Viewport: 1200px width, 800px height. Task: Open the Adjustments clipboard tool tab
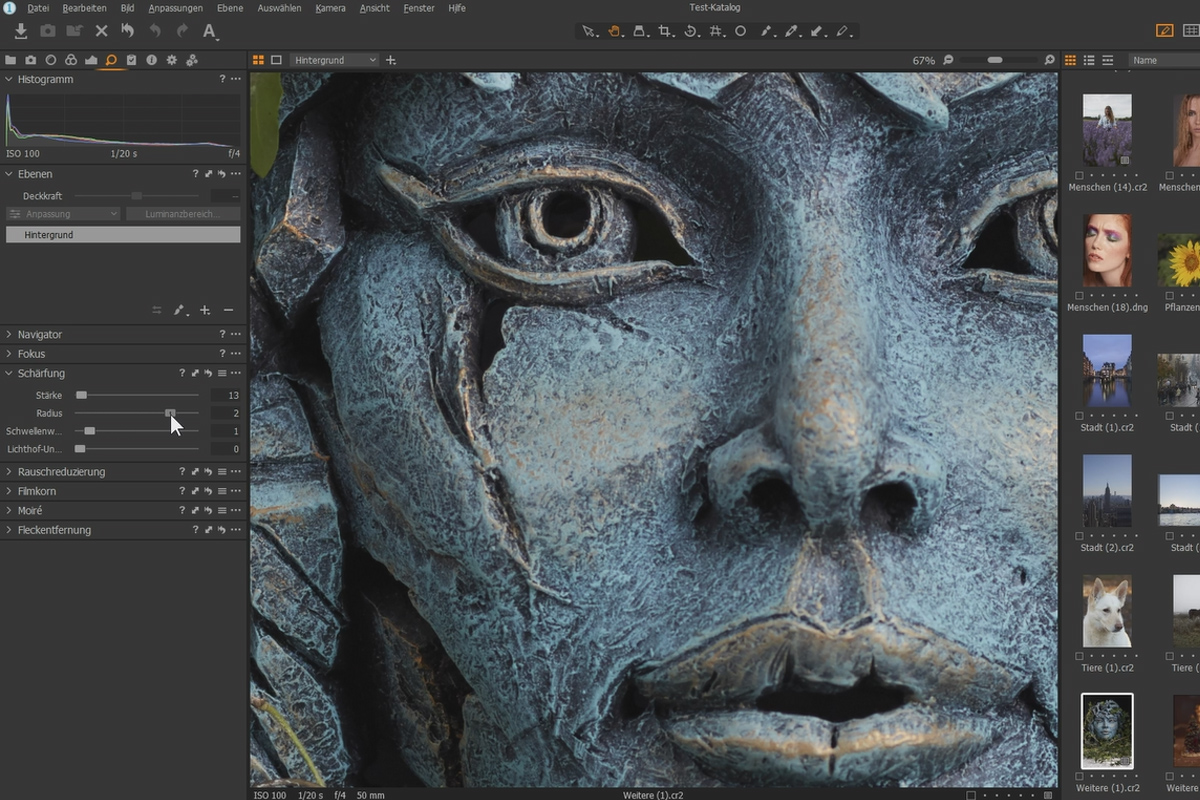coord(131,60)
